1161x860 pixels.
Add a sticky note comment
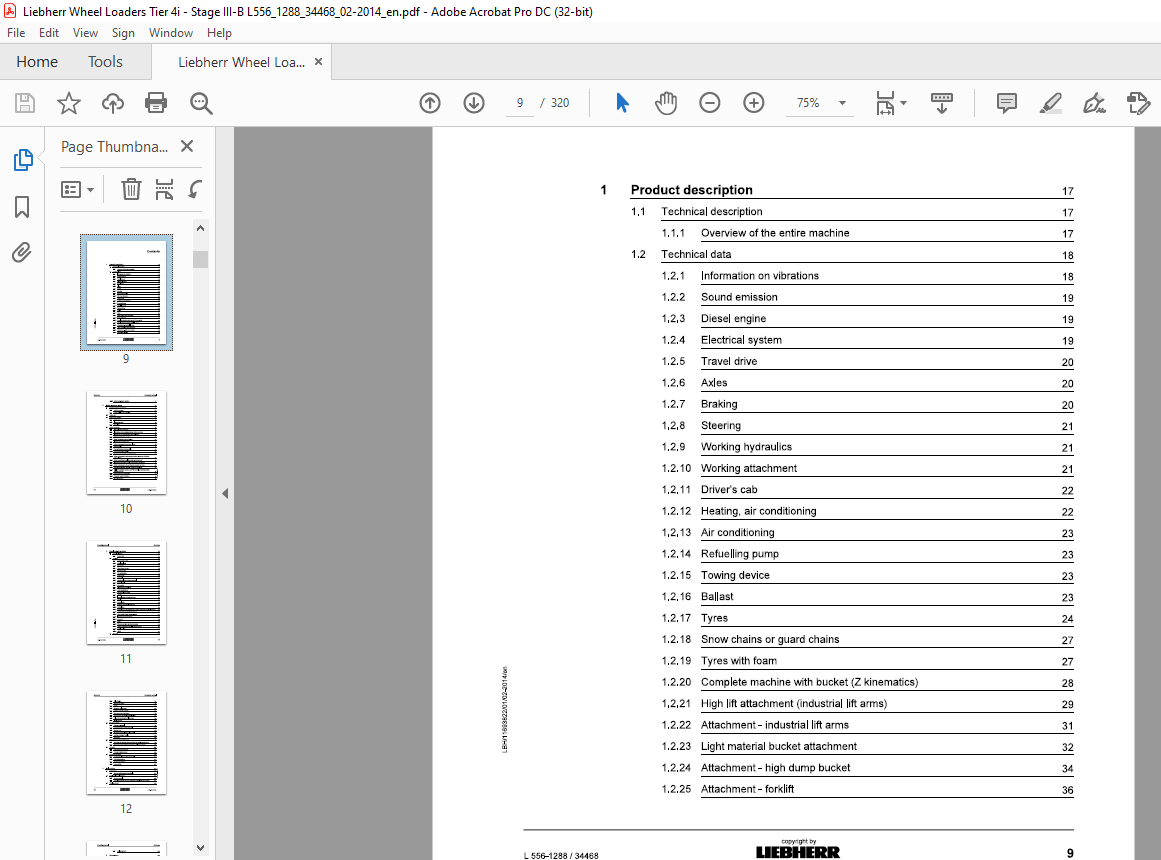click(1006, 103)
